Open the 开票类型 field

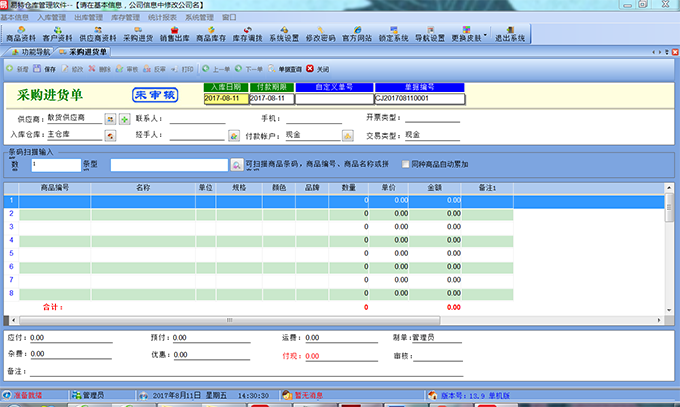432,118
